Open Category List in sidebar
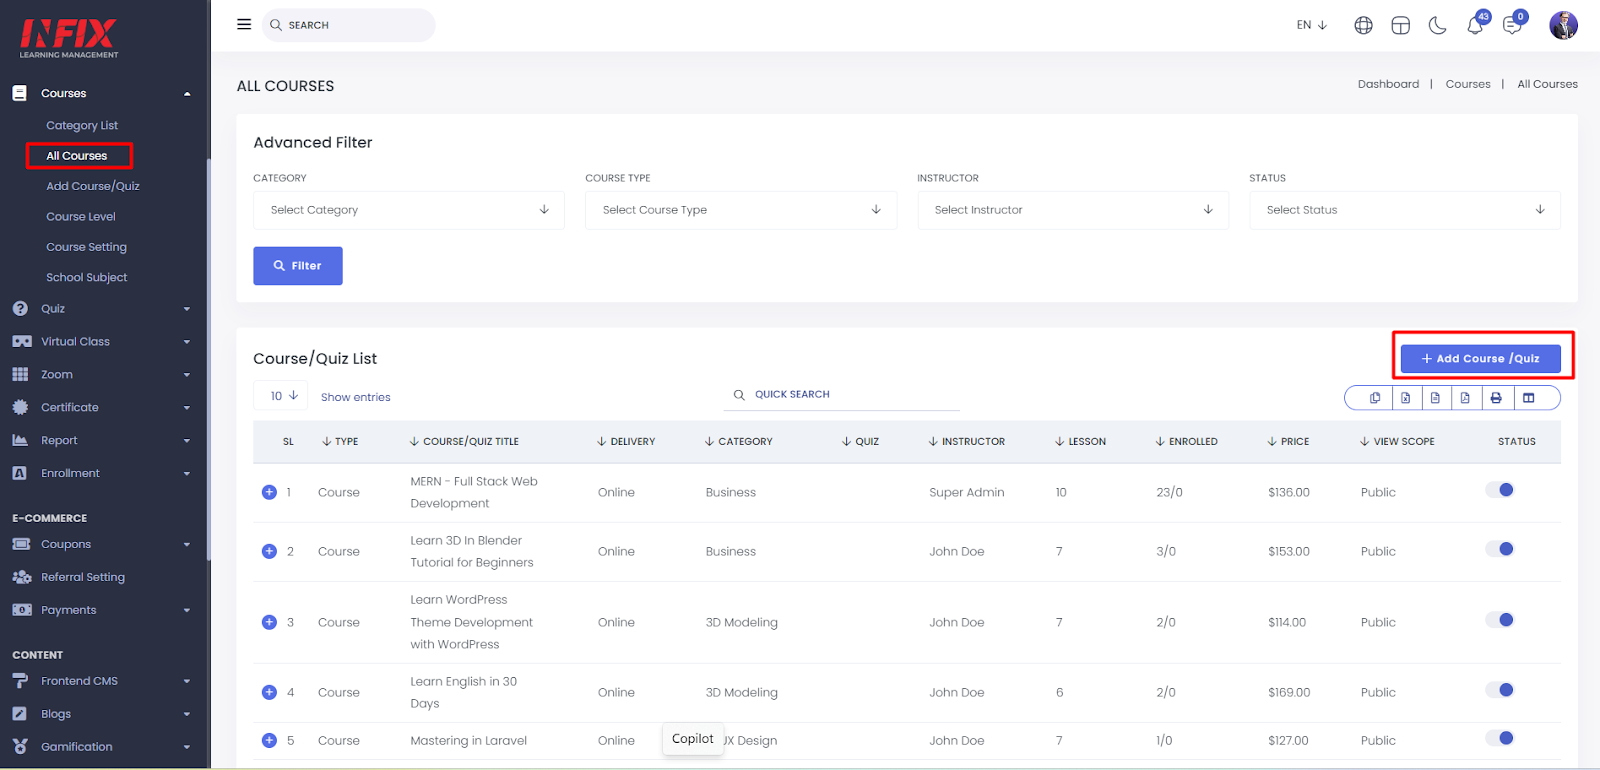Screen dimensions: 1600x770 click(x=82, y=126)
